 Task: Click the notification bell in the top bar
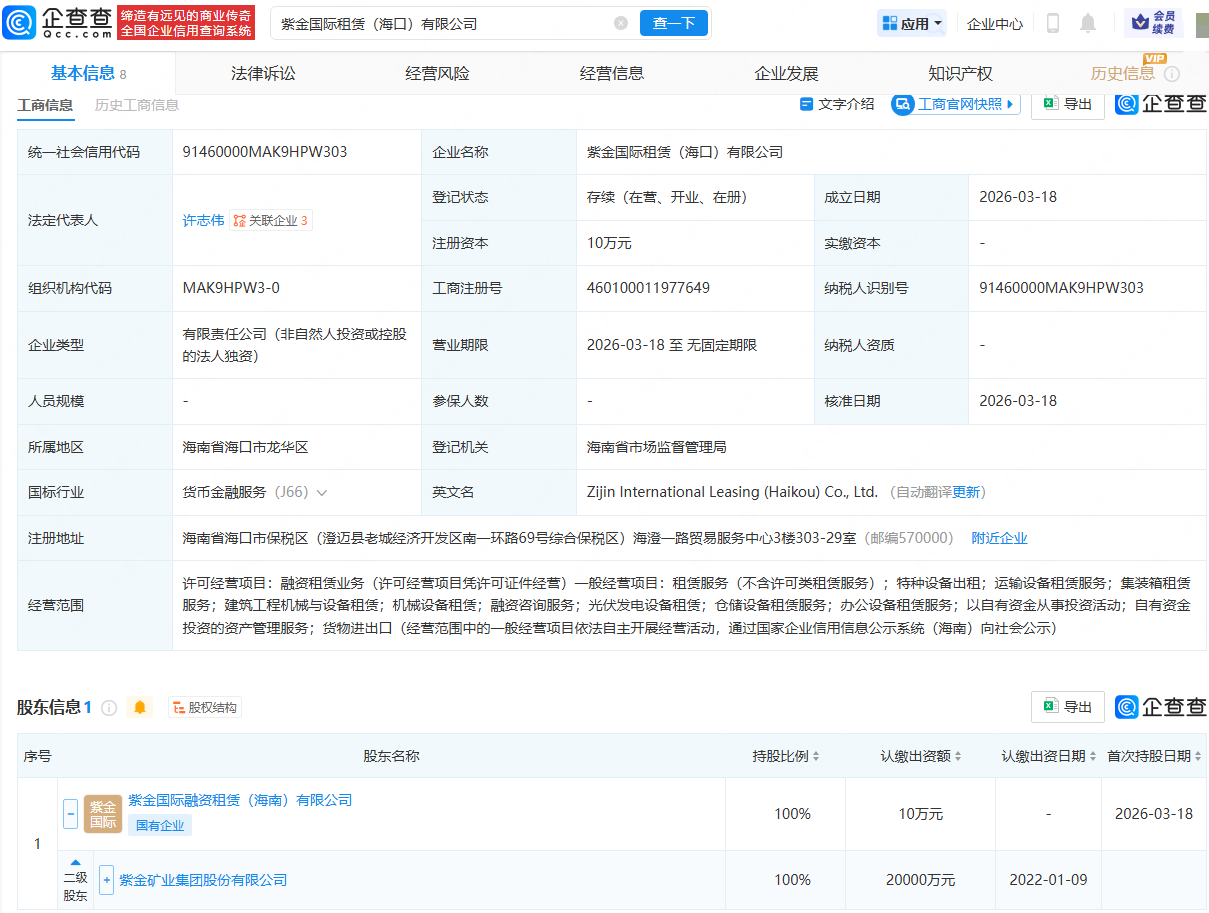pos(1088,22)
